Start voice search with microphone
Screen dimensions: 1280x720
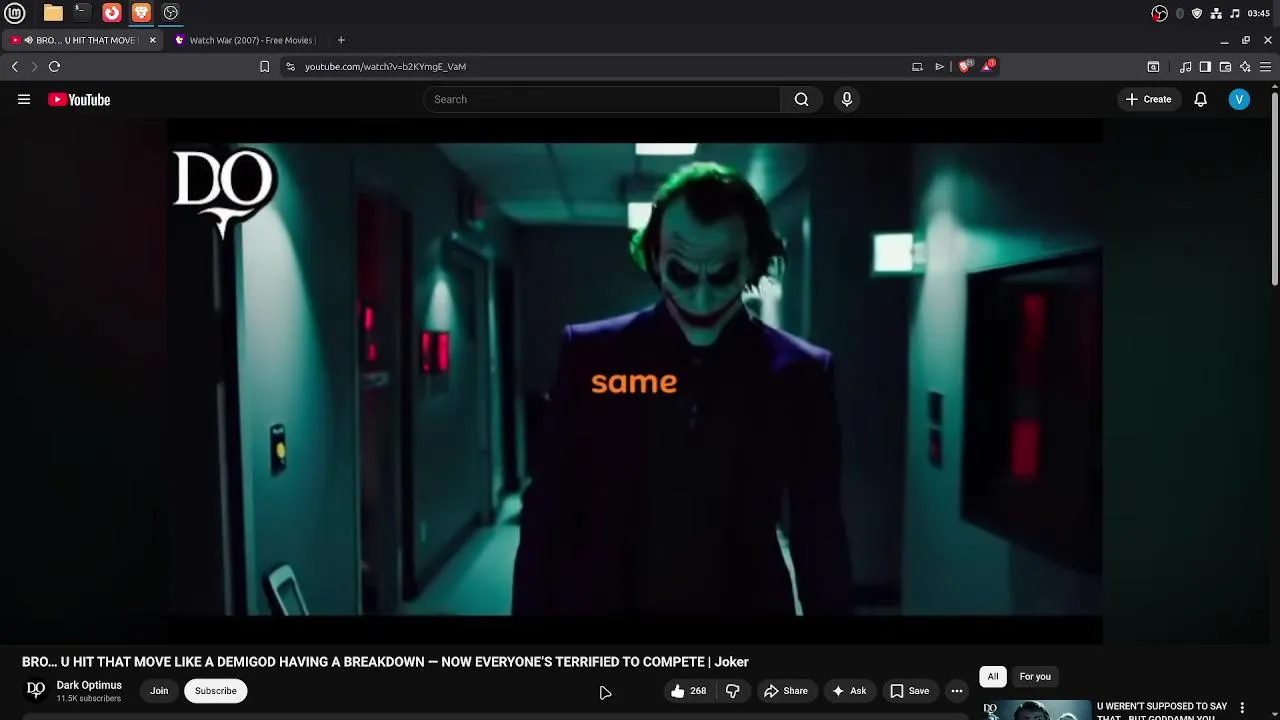click(846, 99)
